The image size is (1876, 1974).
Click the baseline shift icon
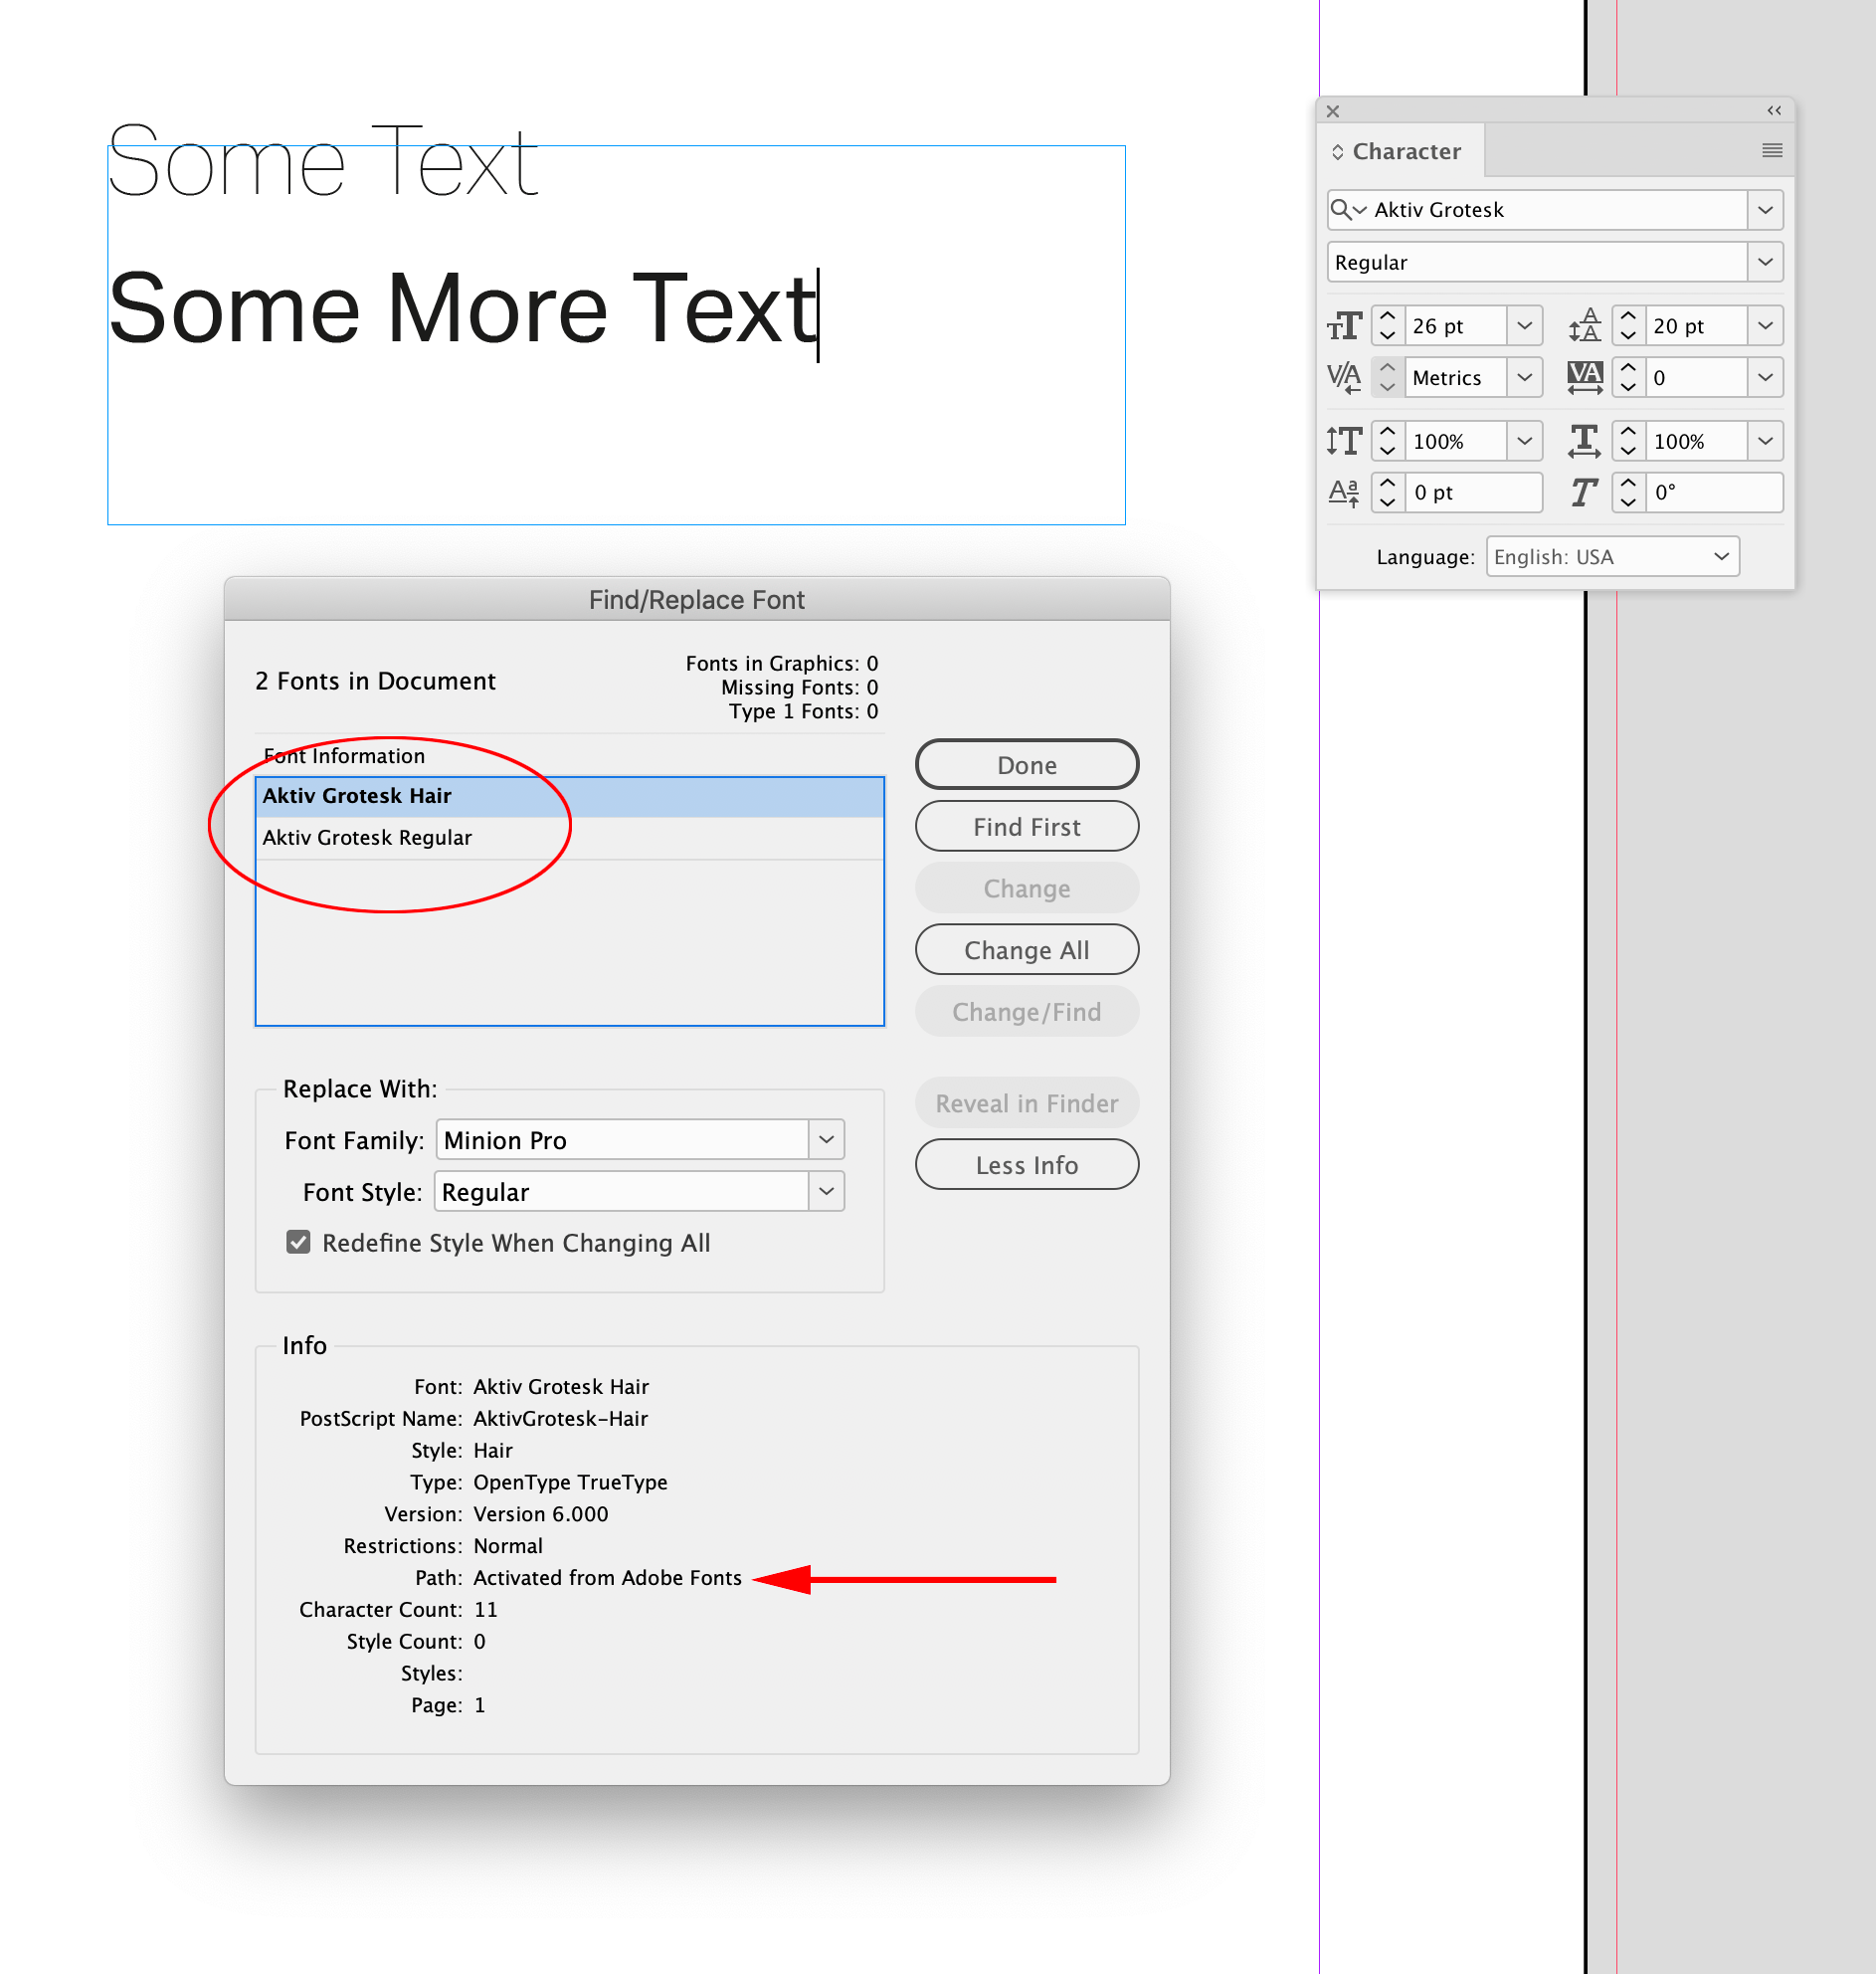tap(1344, 492)
